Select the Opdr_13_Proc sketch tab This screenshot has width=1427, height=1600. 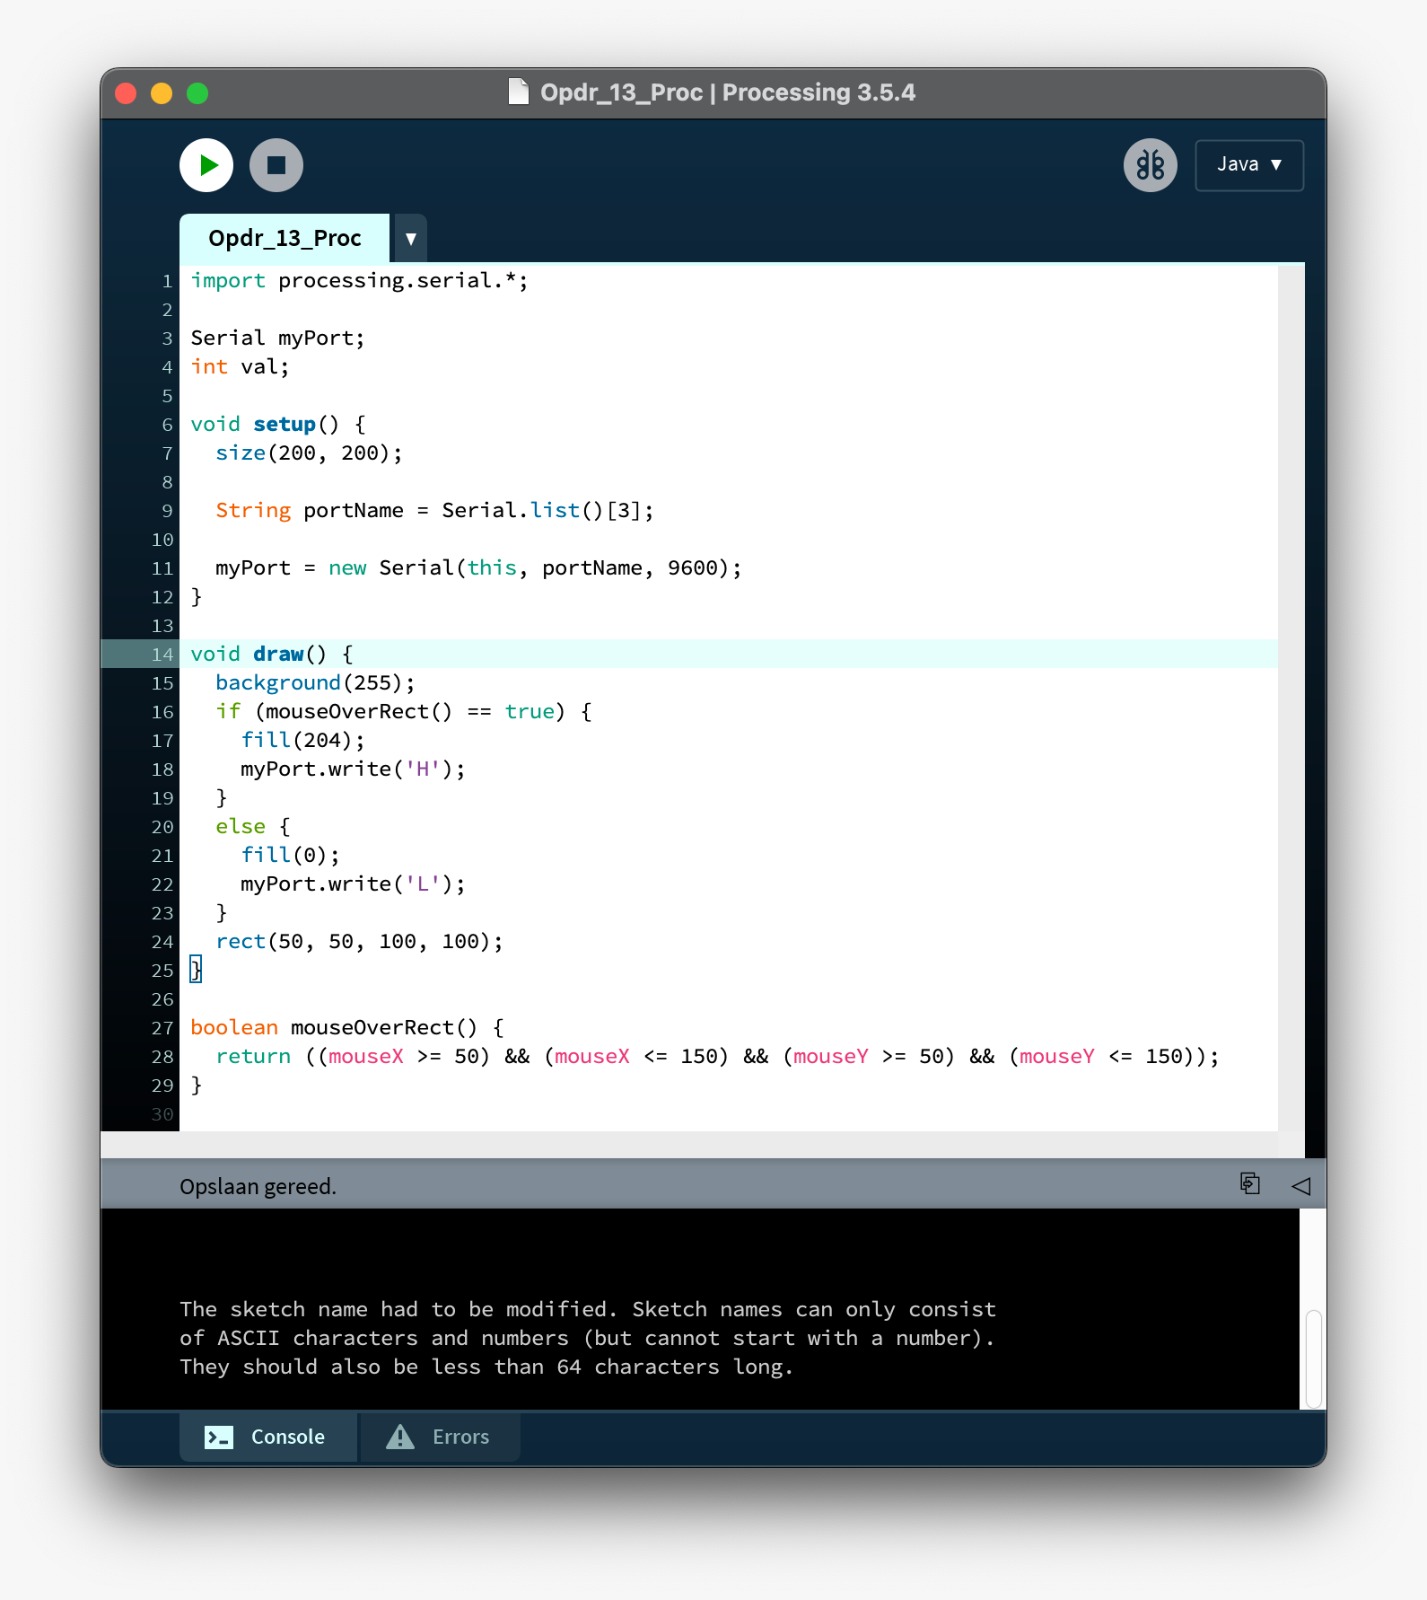pos(284,238)
